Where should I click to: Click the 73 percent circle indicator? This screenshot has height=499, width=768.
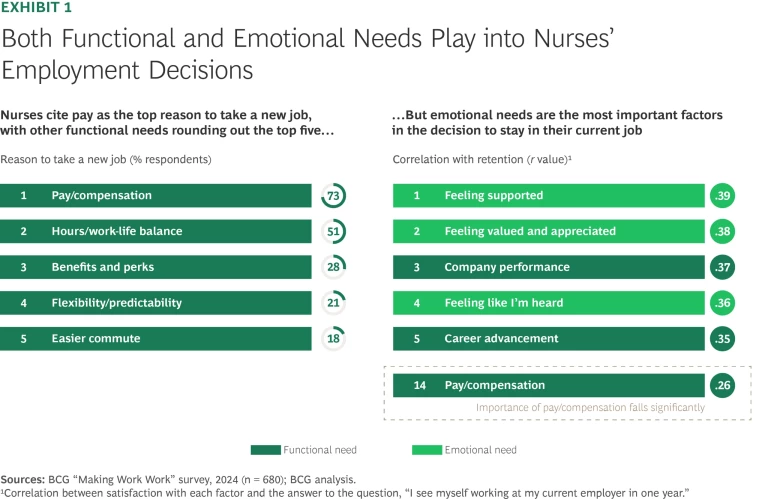tap(333, 196)
